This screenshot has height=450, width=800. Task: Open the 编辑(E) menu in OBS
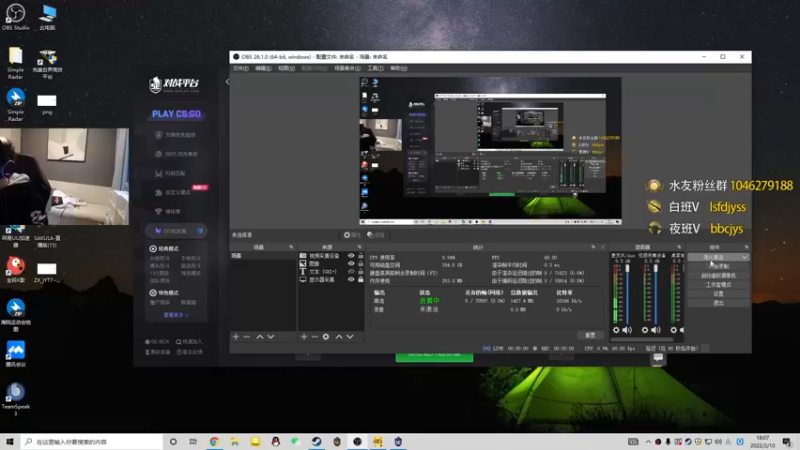[263, 68]
